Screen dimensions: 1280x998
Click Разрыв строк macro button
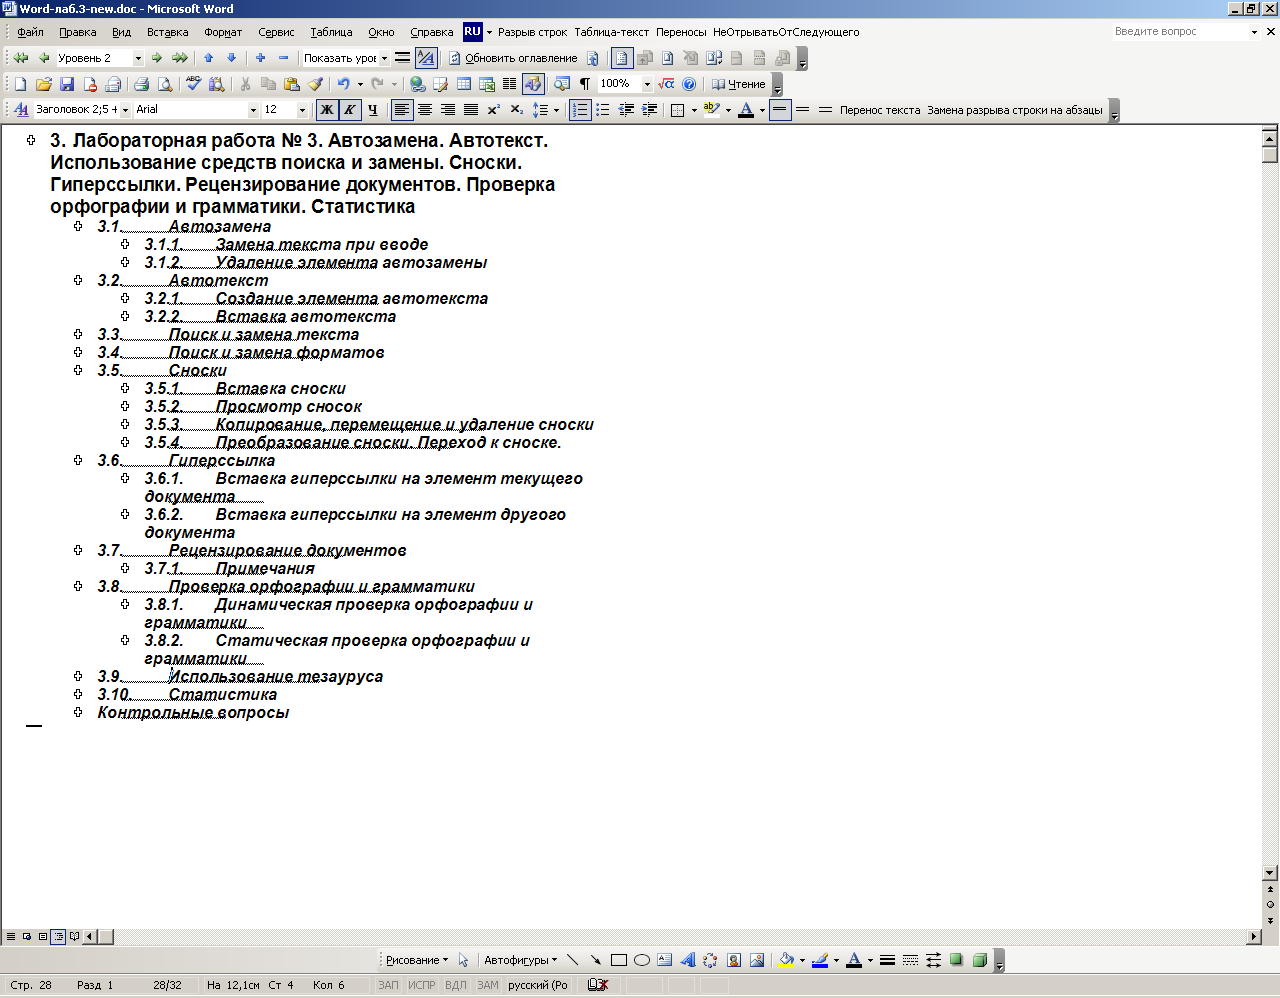point(532,32)
